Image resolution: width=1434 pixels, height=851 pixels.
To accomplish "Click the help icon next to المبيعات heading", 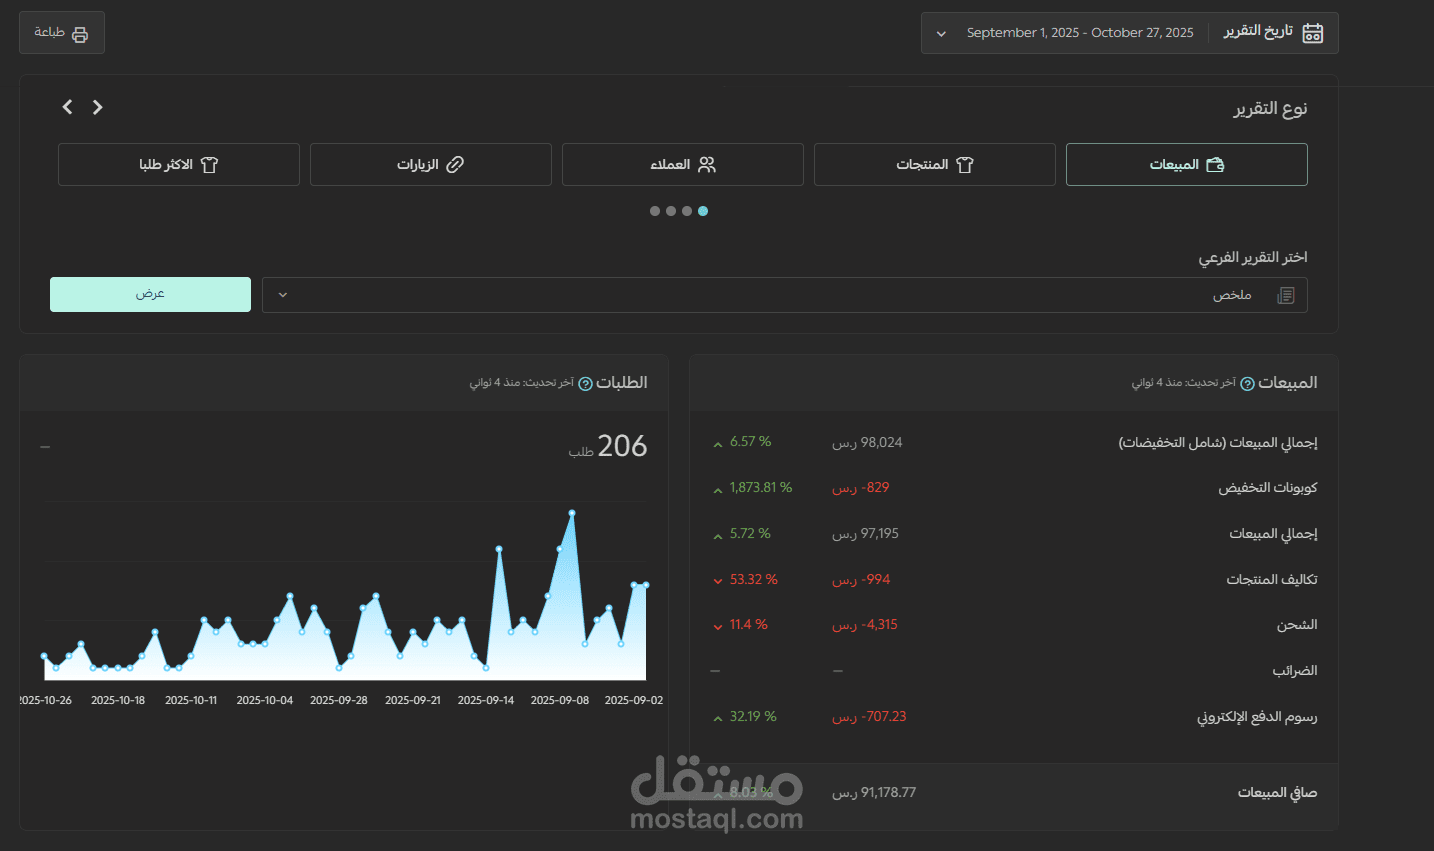I will click(x=1247, y=384).
